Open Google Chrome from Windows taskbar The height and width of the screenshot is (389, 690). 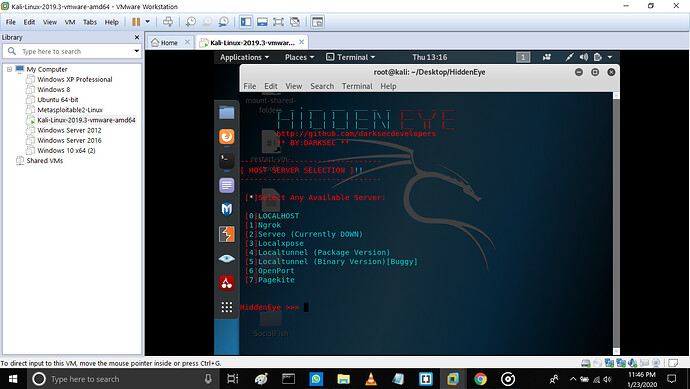(480, 379)
